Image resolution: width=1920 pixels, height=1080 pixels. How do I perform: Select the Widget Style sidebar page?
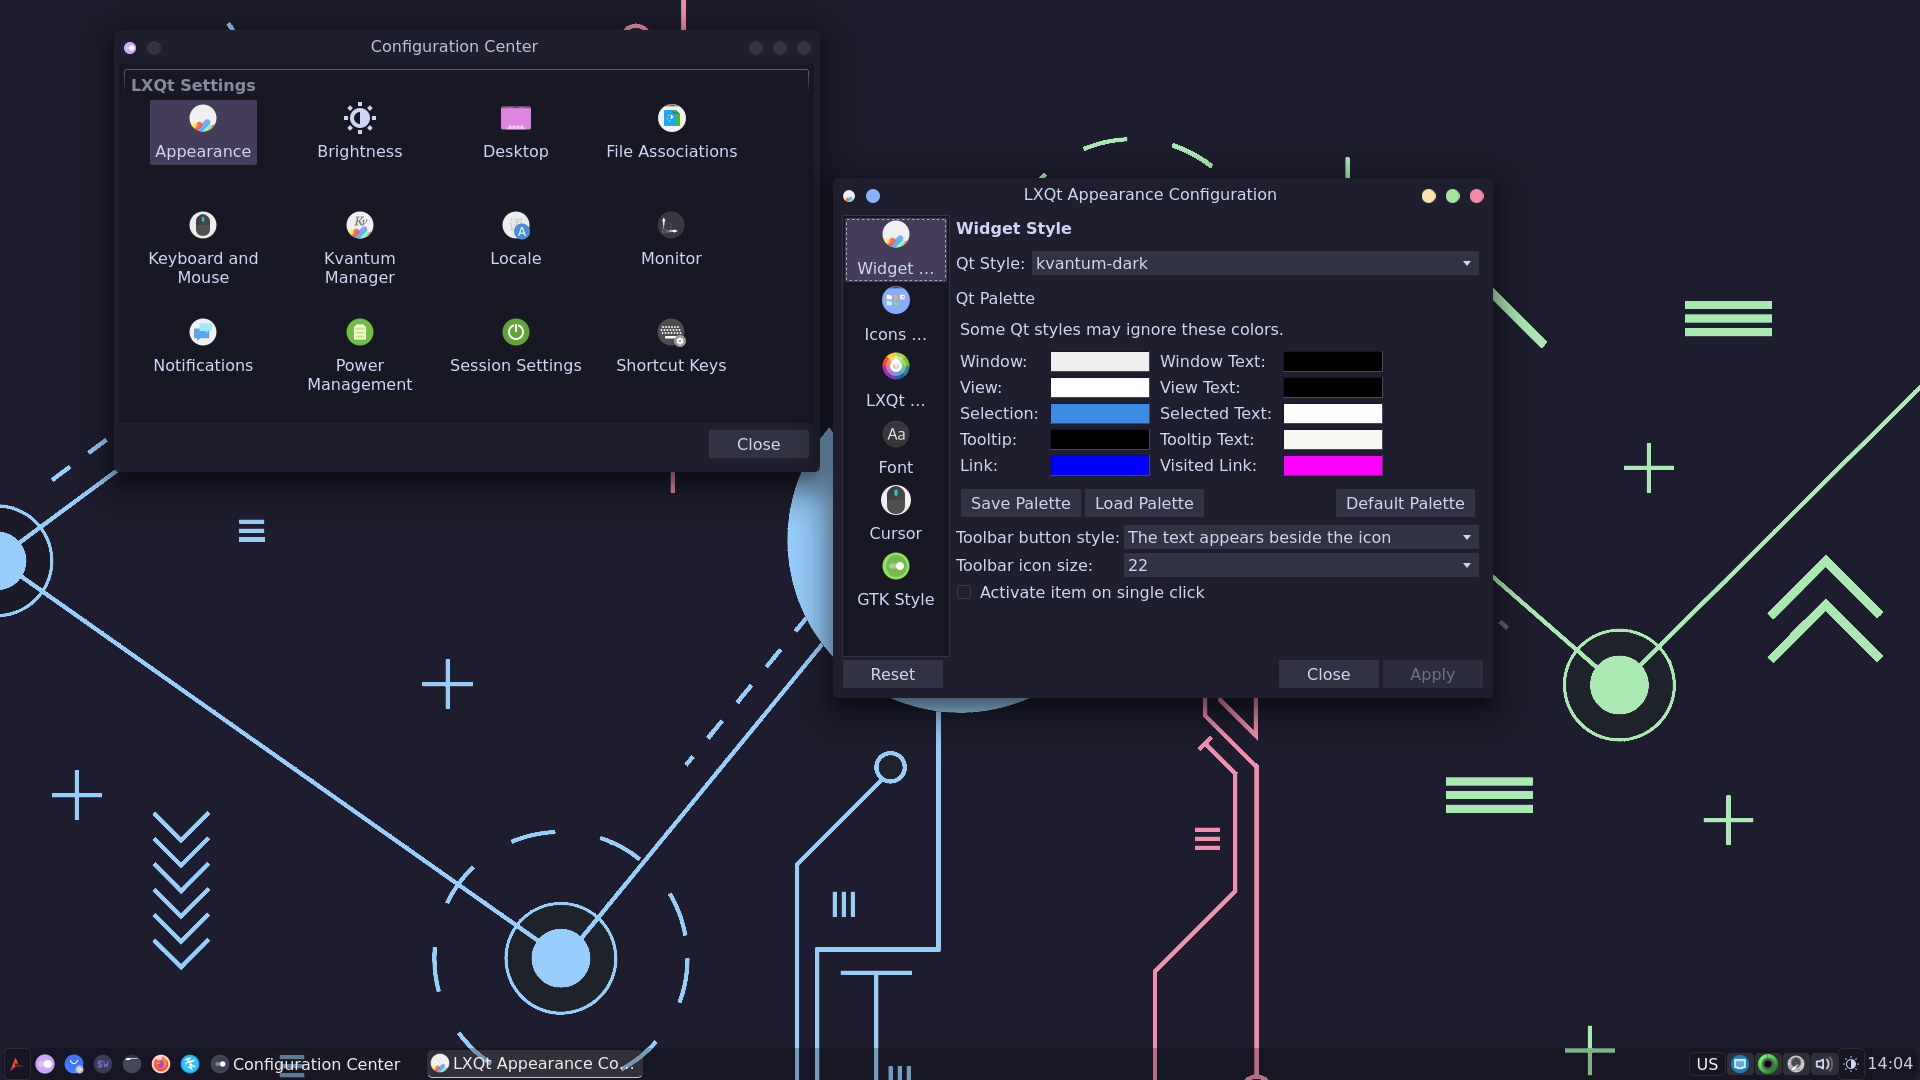click(895, 249)
